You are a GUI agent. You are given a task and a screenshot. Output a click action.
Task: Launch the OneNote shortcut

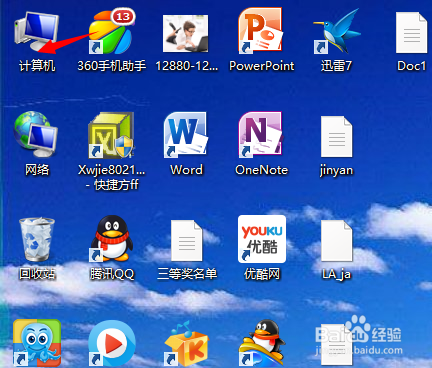[261, 135]
